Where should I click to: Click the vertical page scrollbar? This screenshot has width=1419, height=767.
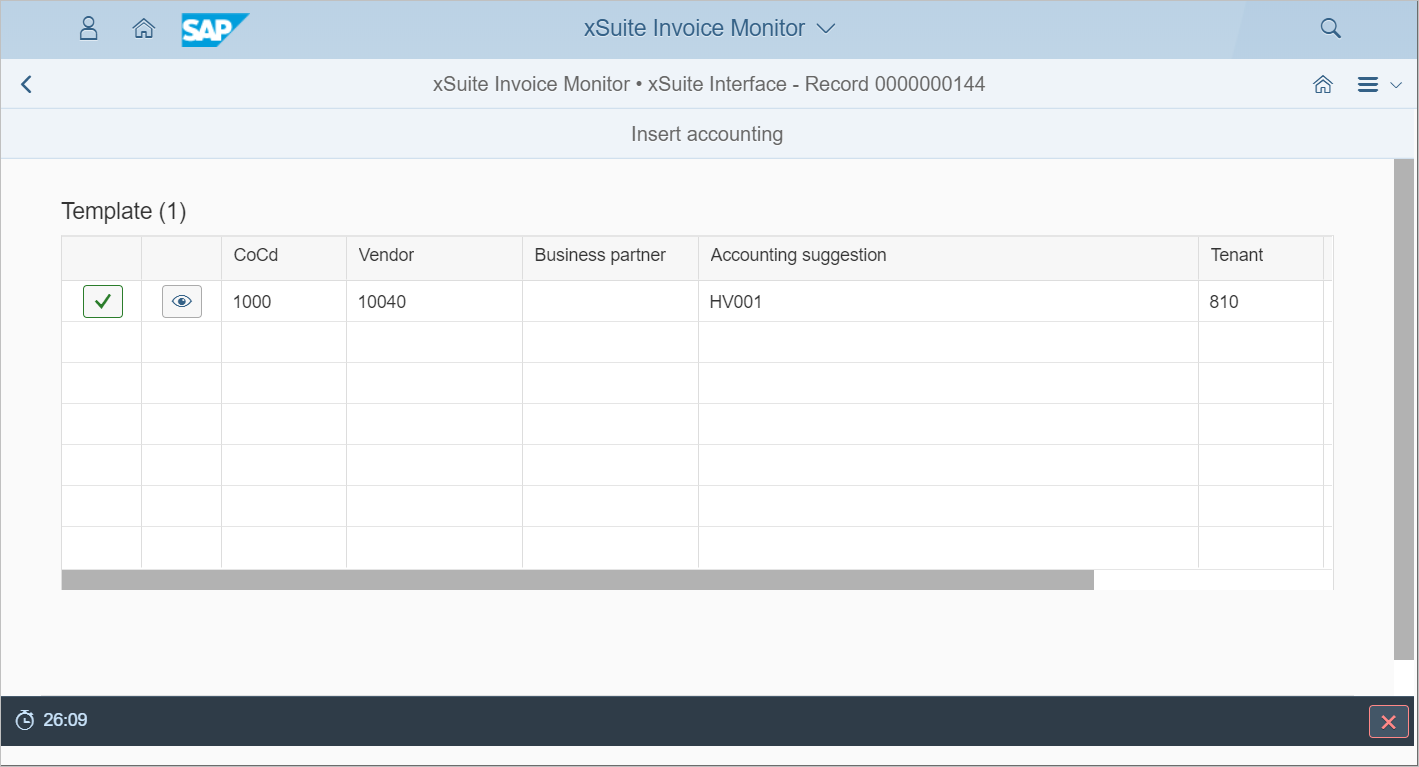click(x=1404, y=408)
